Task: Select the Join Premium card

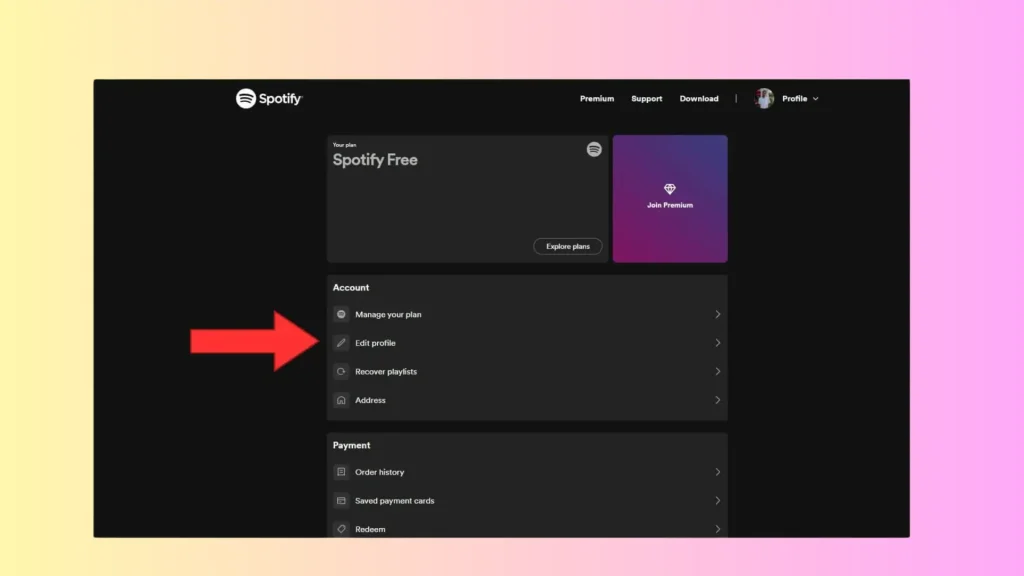Action: [x=669, y=198]
